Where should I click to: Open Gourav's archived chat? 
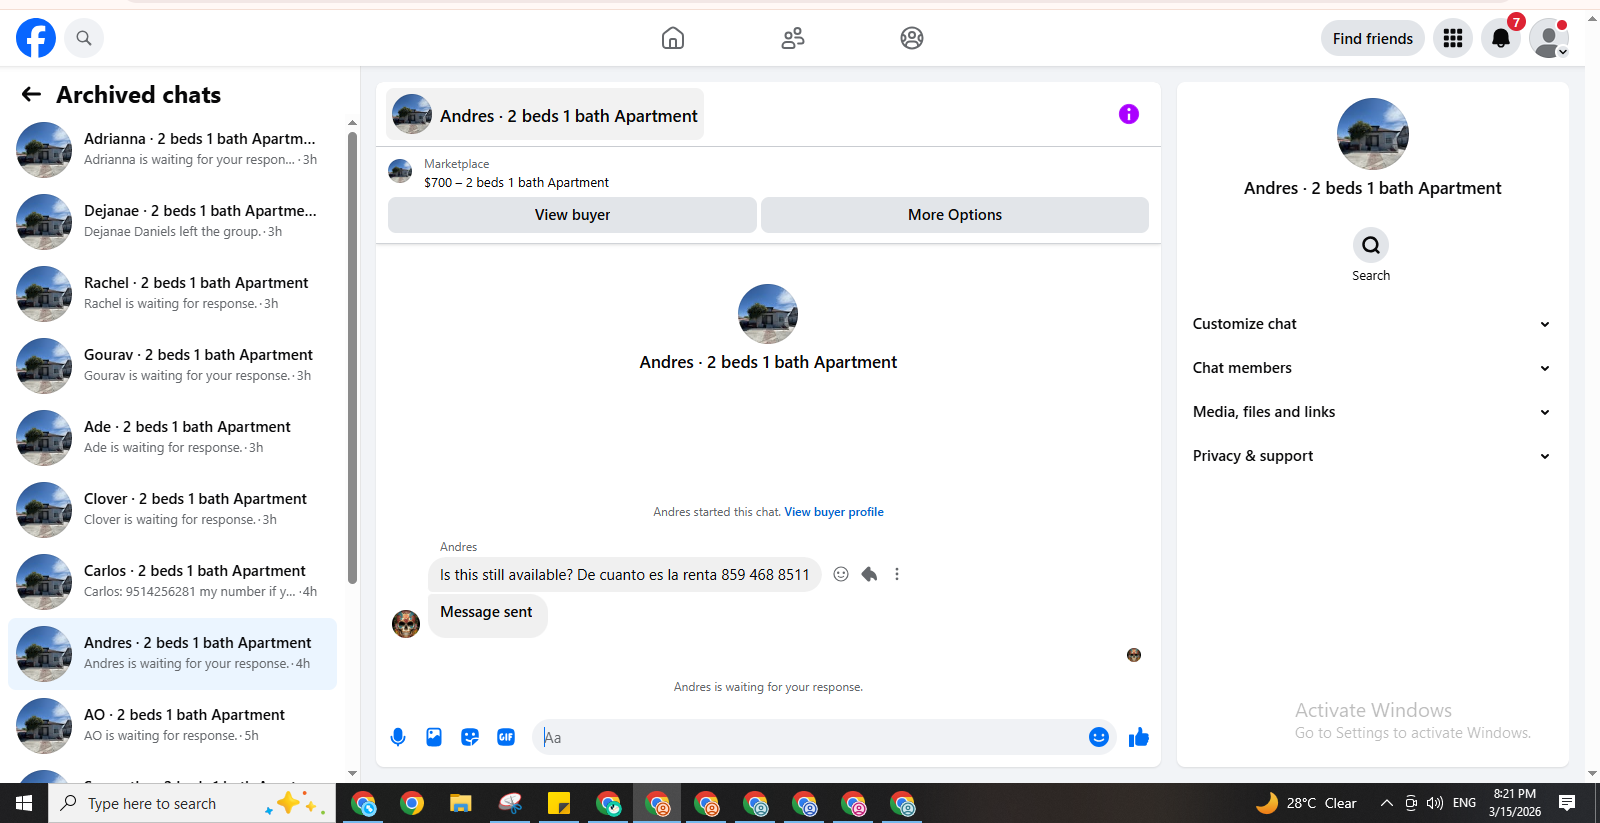click(172, 365)
